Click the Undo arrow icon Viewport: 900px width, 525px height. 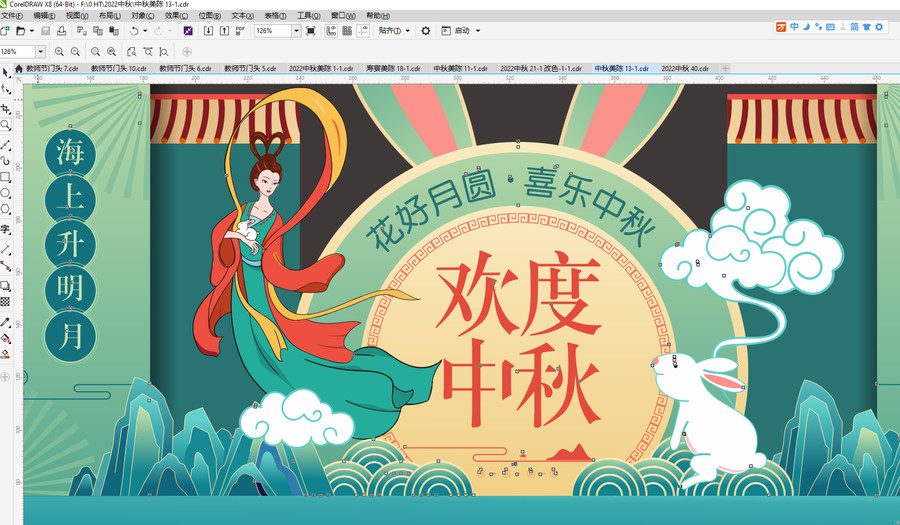pyautogui.click(x=134, y=30)
